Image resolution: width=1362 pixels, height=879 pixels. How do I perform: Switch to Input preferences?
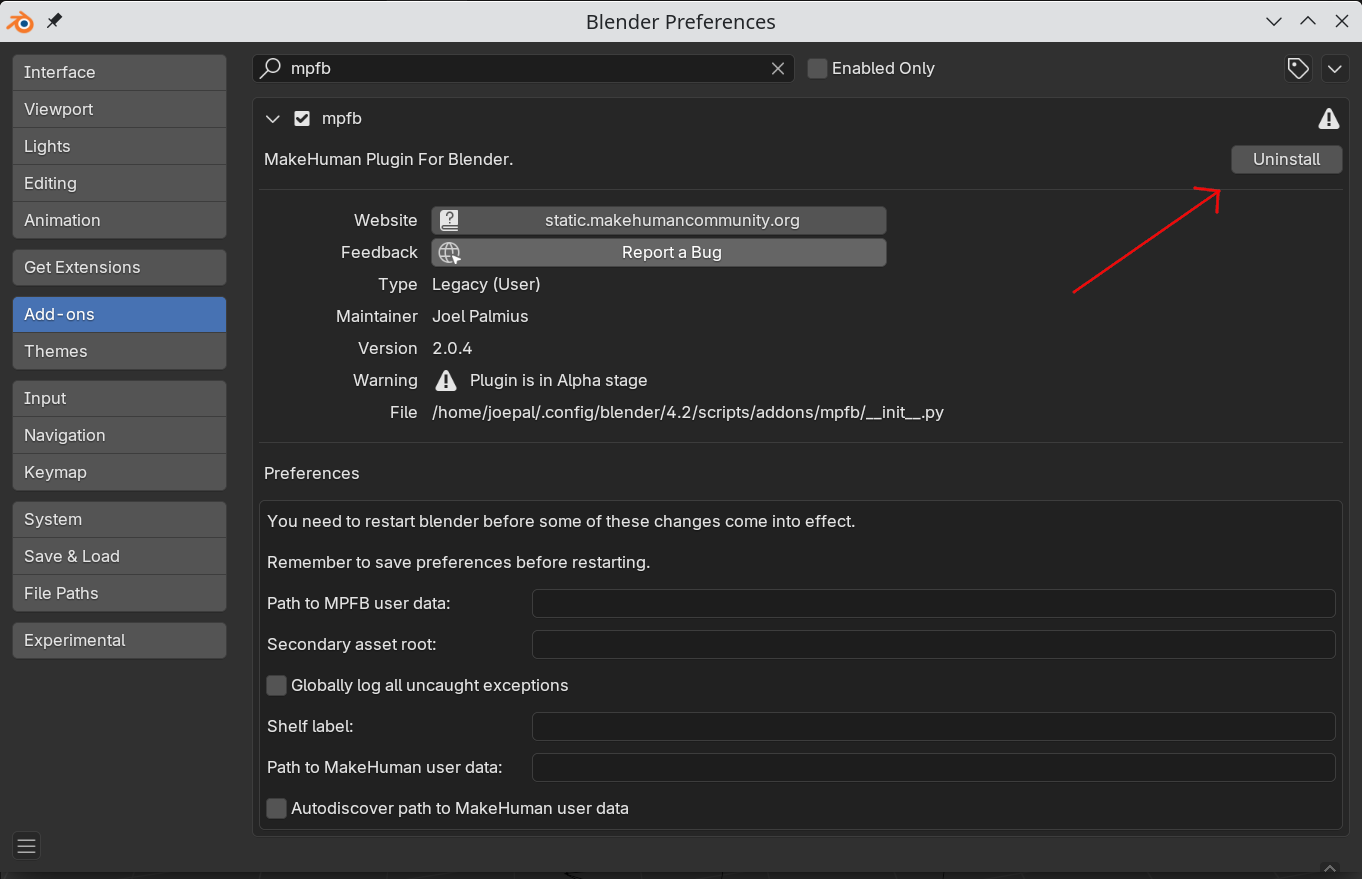pos(119,398)
